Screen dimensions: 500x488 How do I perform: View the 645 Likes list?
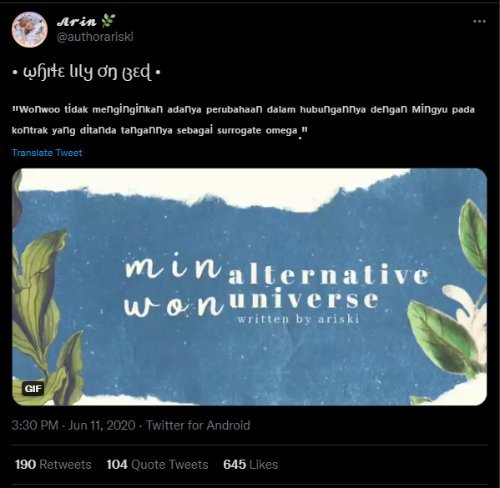250,465
